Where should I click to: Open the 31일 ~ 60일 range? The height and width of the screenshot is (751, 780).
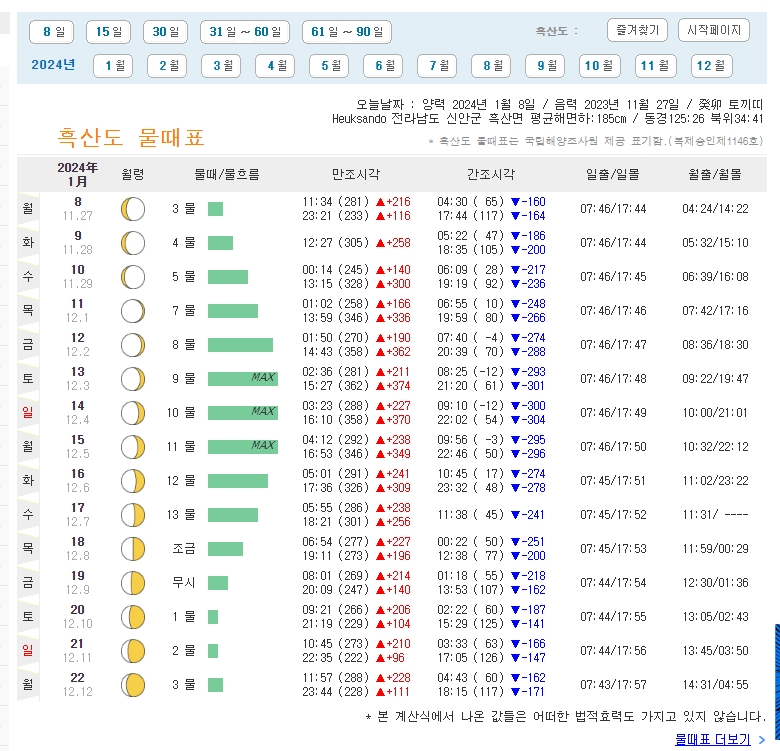click(245, 32)
